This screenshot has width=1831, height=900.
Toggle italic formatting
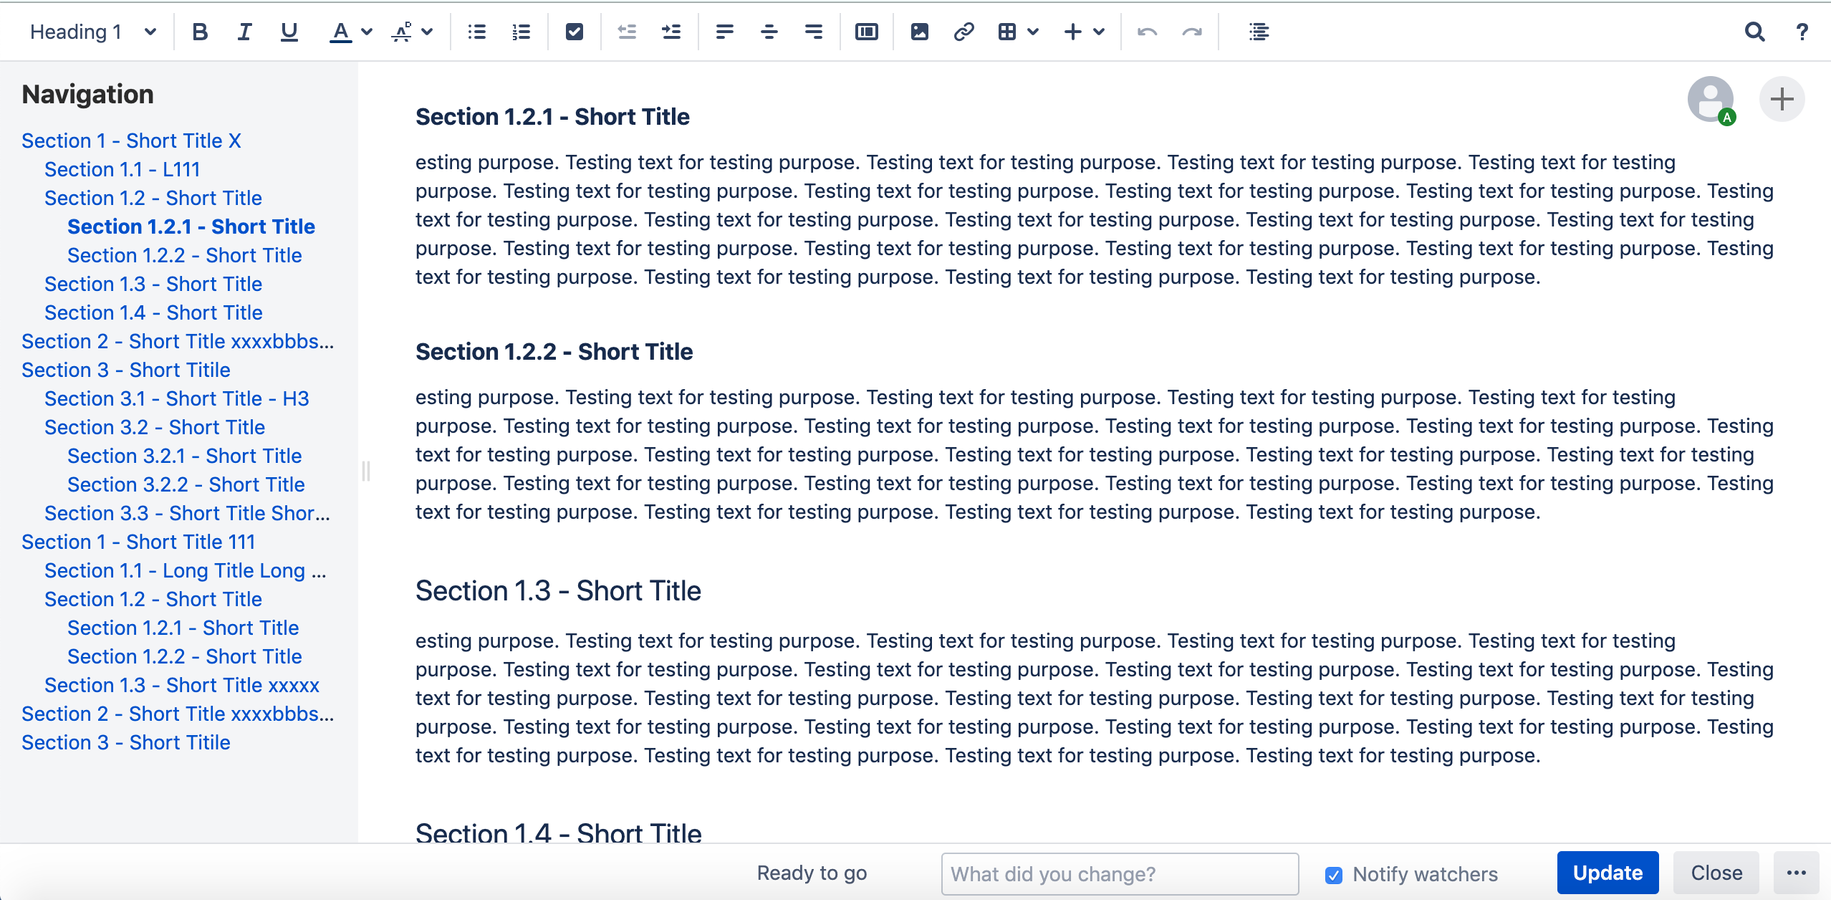click(244, 32)
